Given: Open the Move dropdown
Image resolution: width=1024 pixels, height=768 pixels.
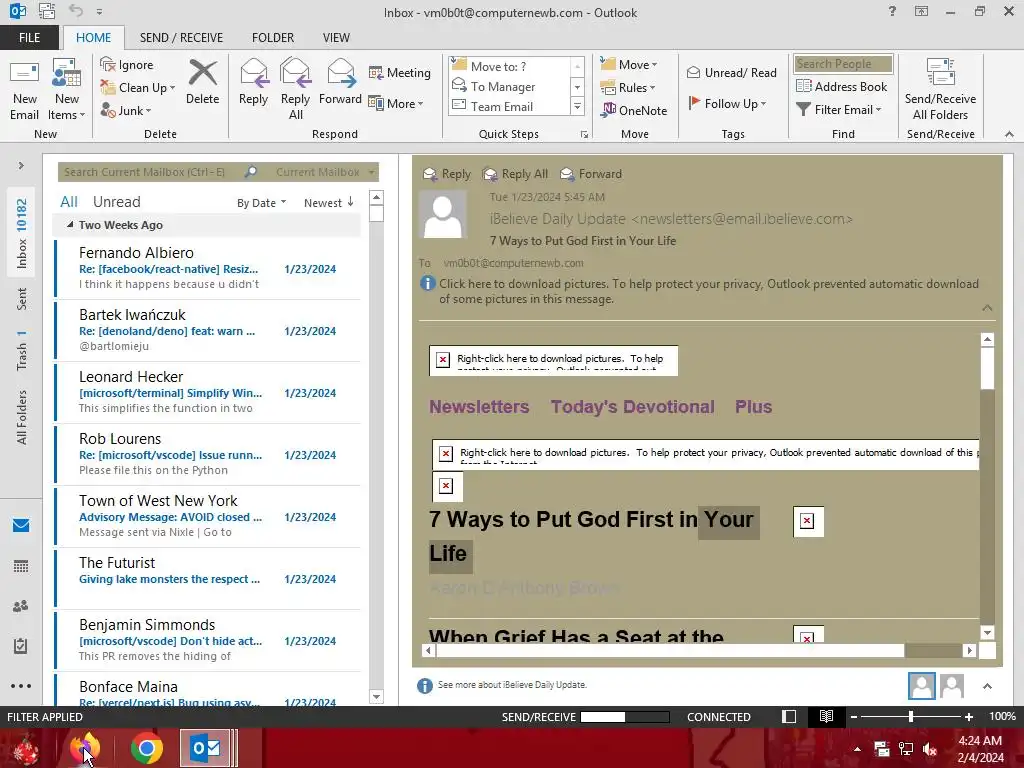Looking at the screenshot, I should [629, 64].
